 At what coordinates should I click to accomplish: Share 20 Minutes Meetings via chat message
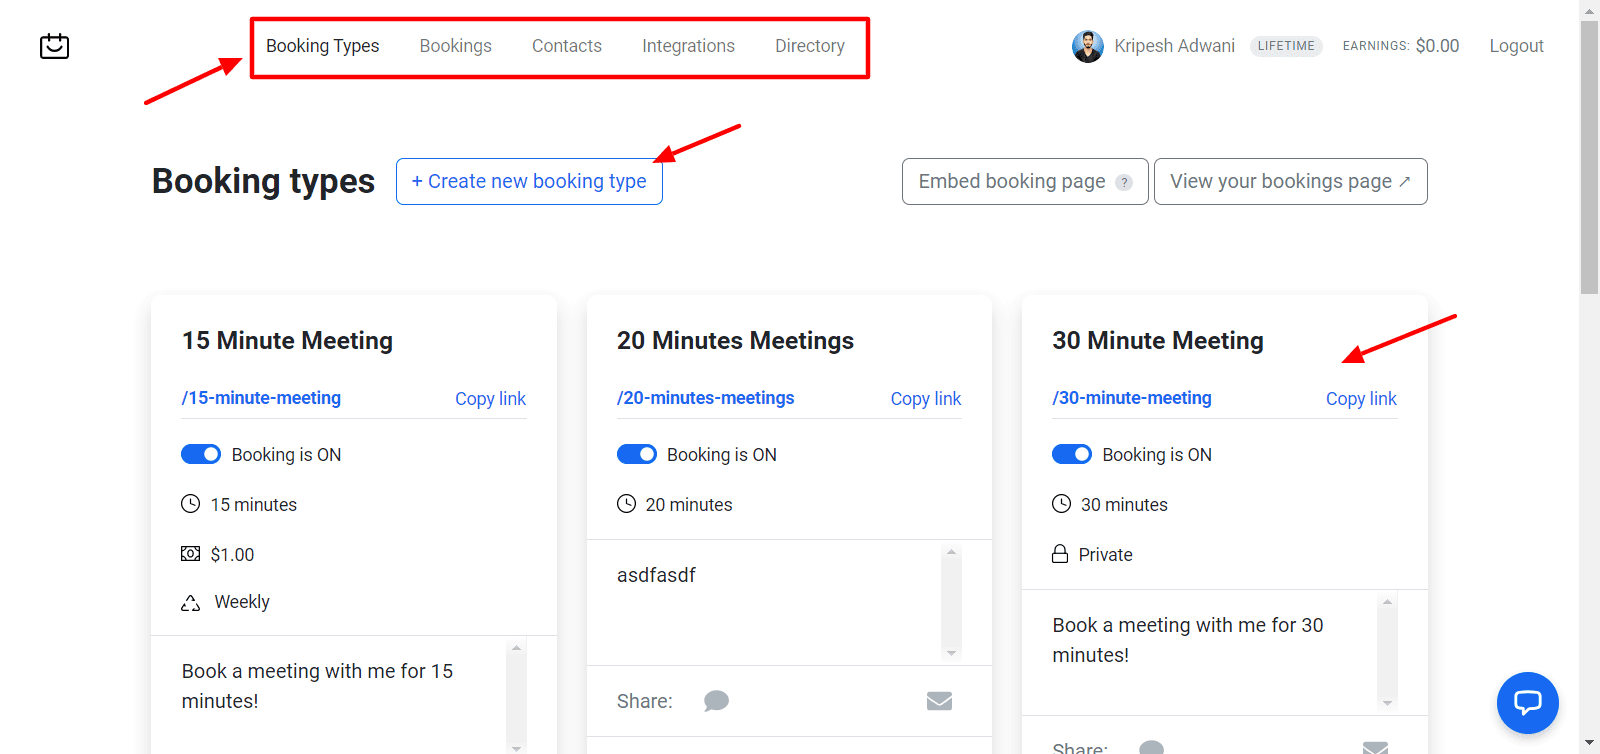pyautogui.click(x=716, y=701)
